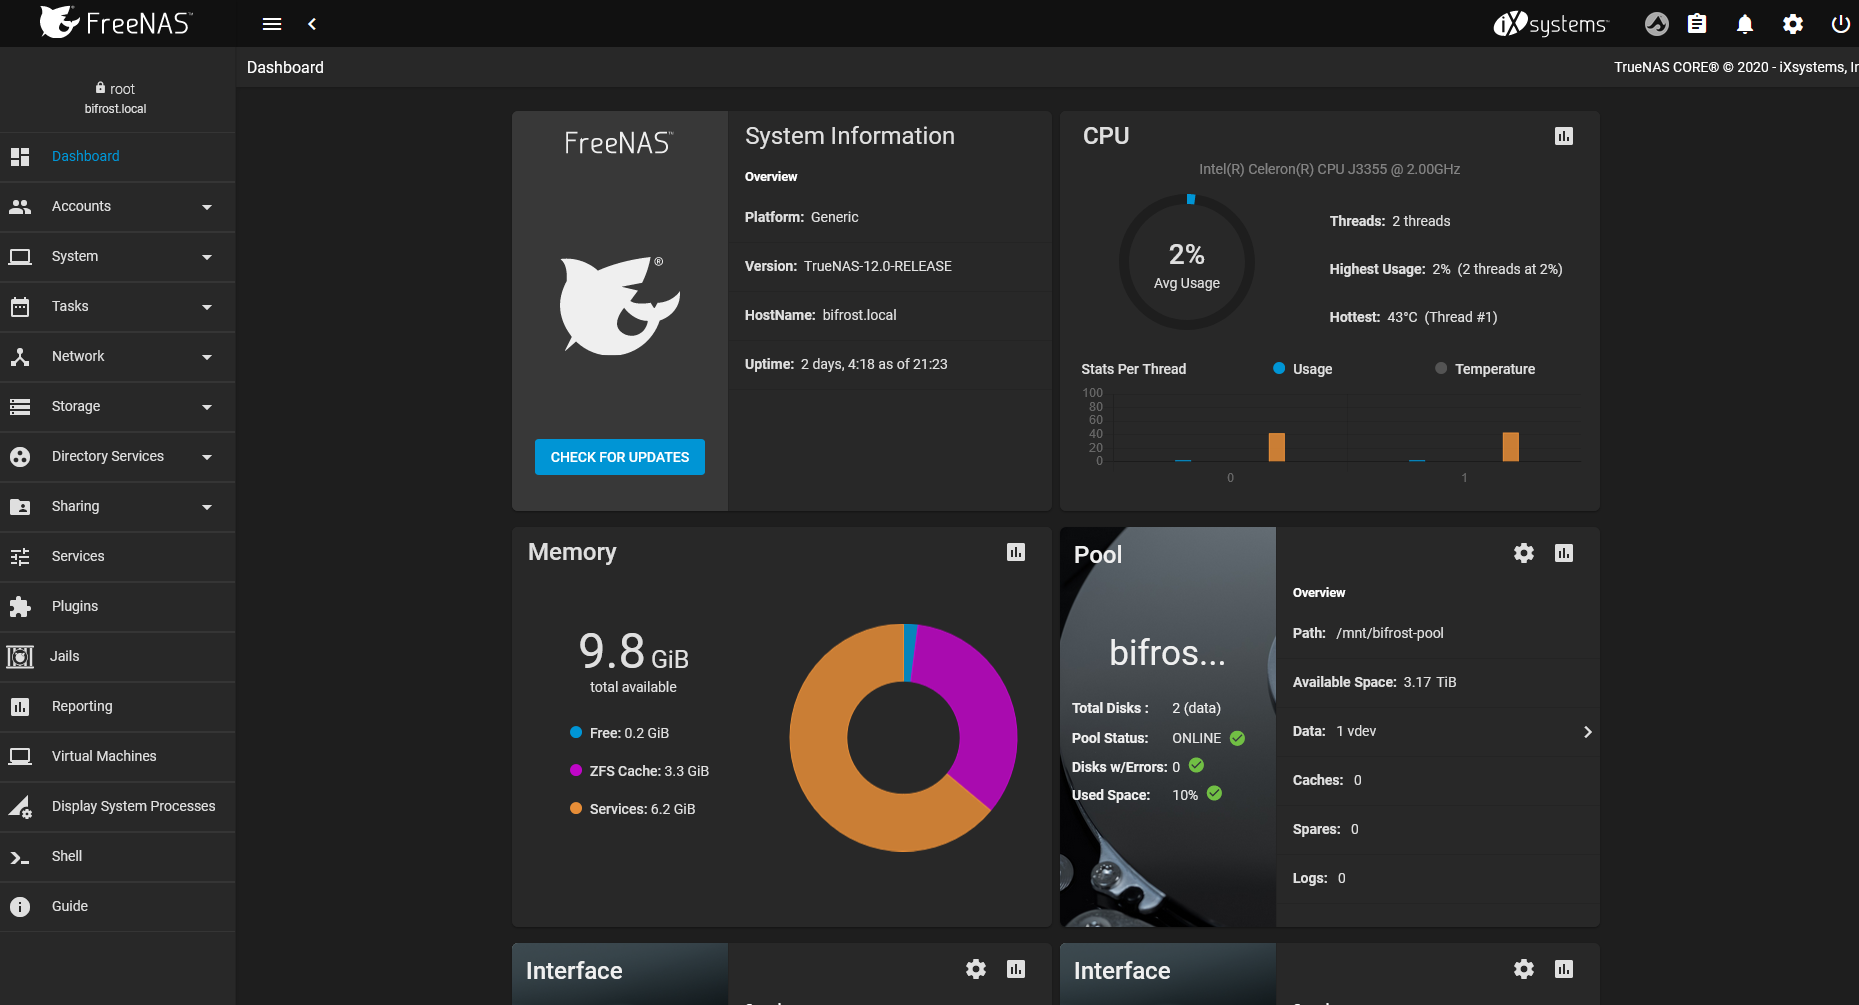Open the CPU reports chart icon

(x=1564, y=136)
